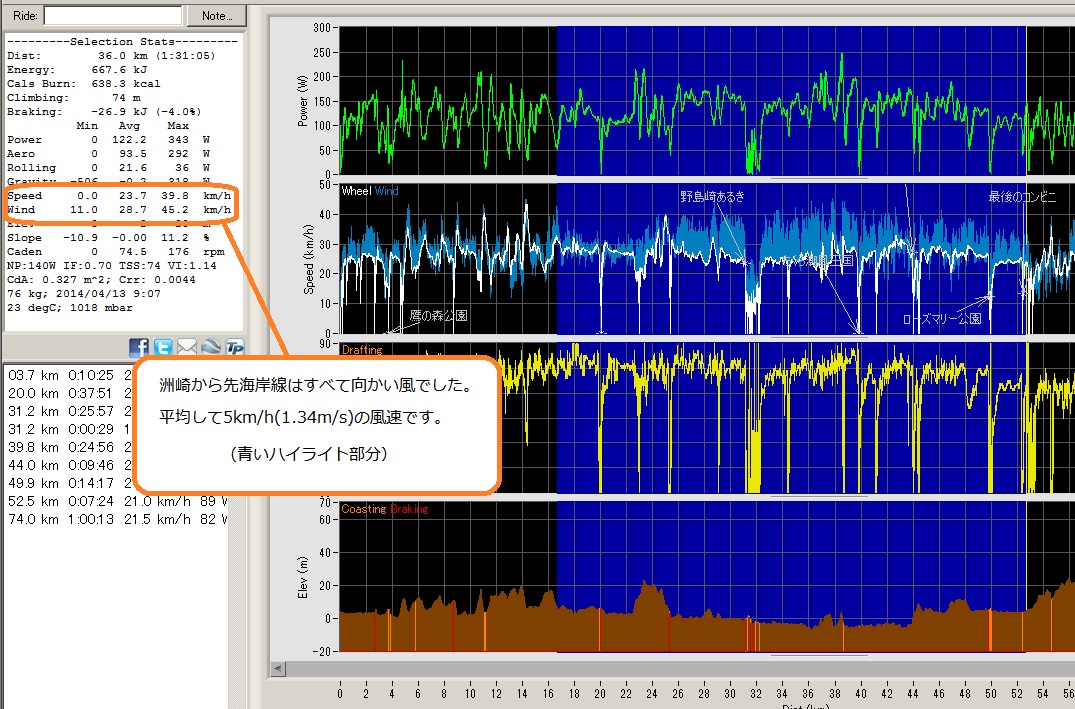Click the Drafting legend label

point(360,350)
